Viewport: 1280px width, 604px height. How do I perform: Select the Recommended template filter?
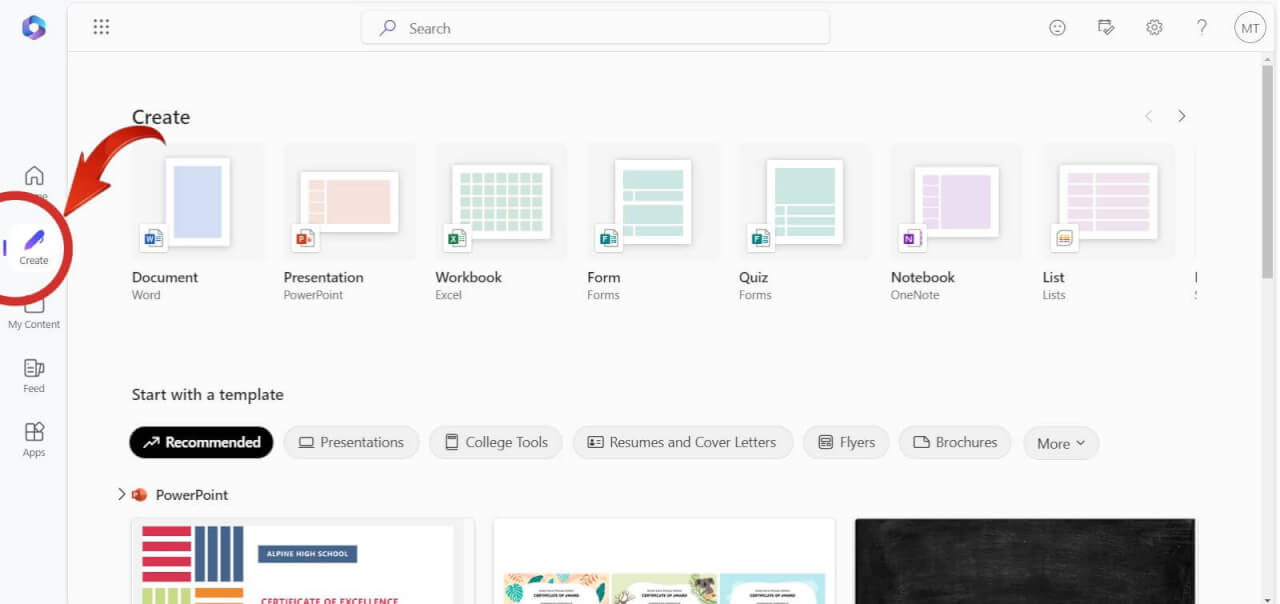click(x=201, y=442)
